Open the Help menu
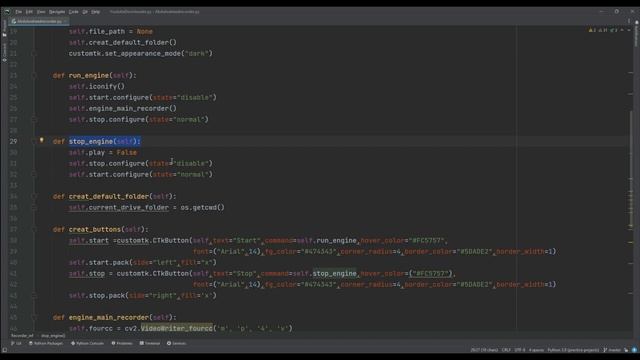 (96, 12)
